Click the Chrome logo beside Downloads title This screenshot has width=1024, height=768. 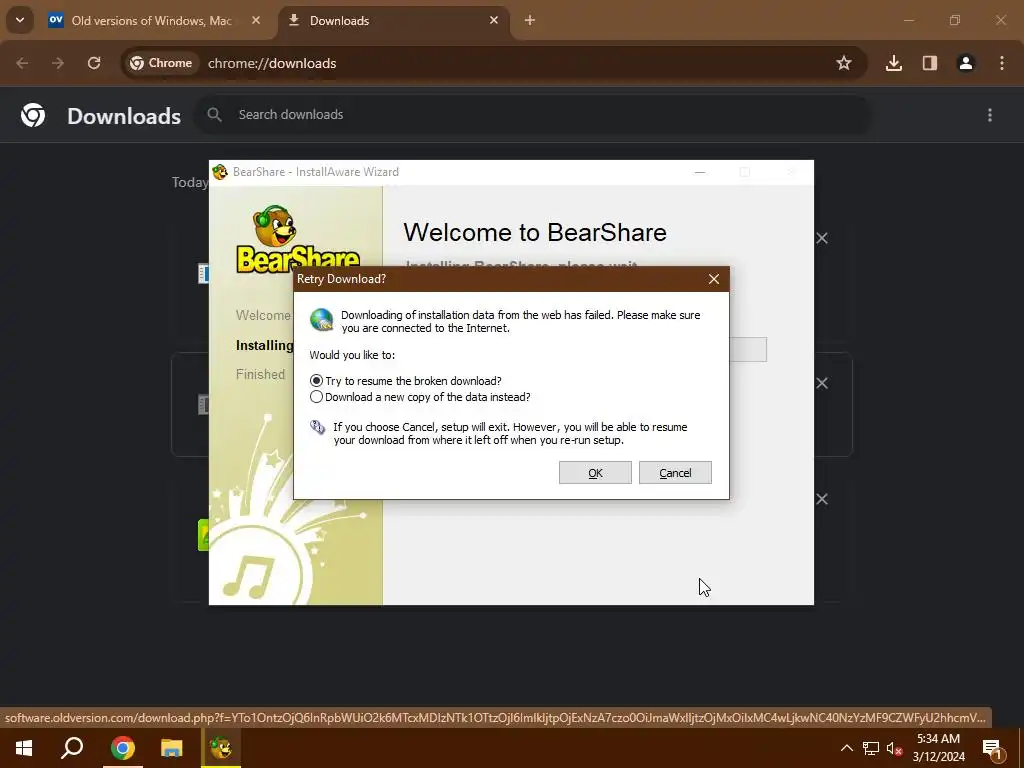coord(33,115)
